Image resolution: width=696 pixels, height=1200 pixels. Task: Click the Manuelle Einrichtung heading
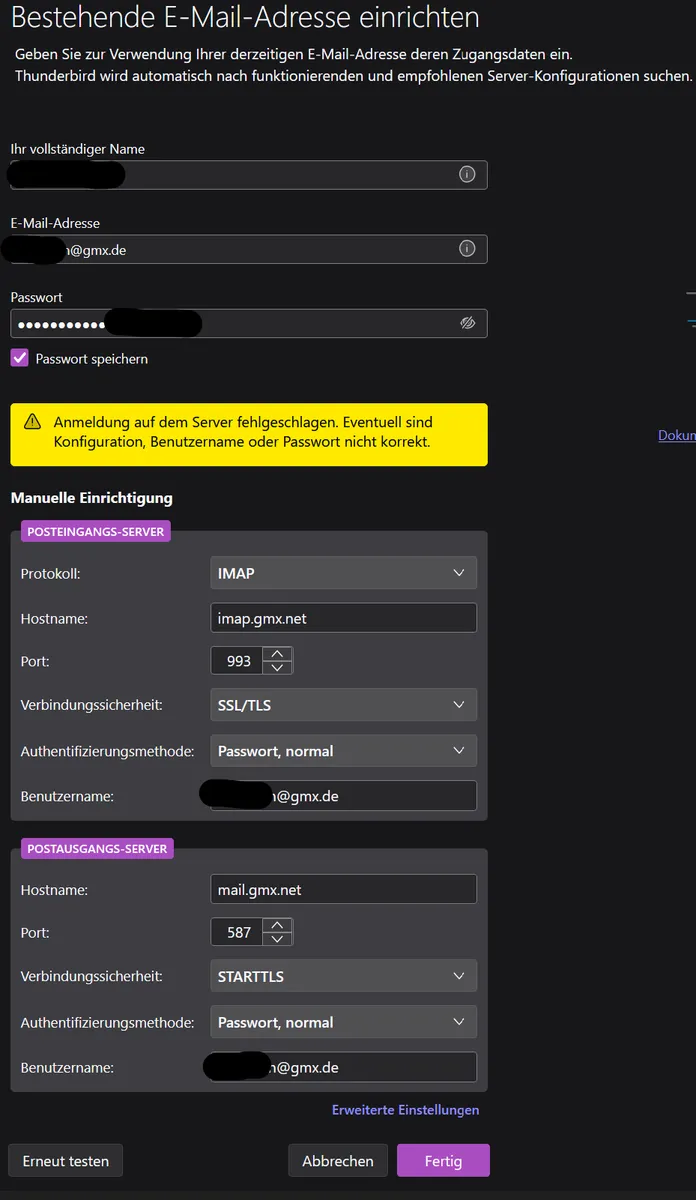point(91,497)
